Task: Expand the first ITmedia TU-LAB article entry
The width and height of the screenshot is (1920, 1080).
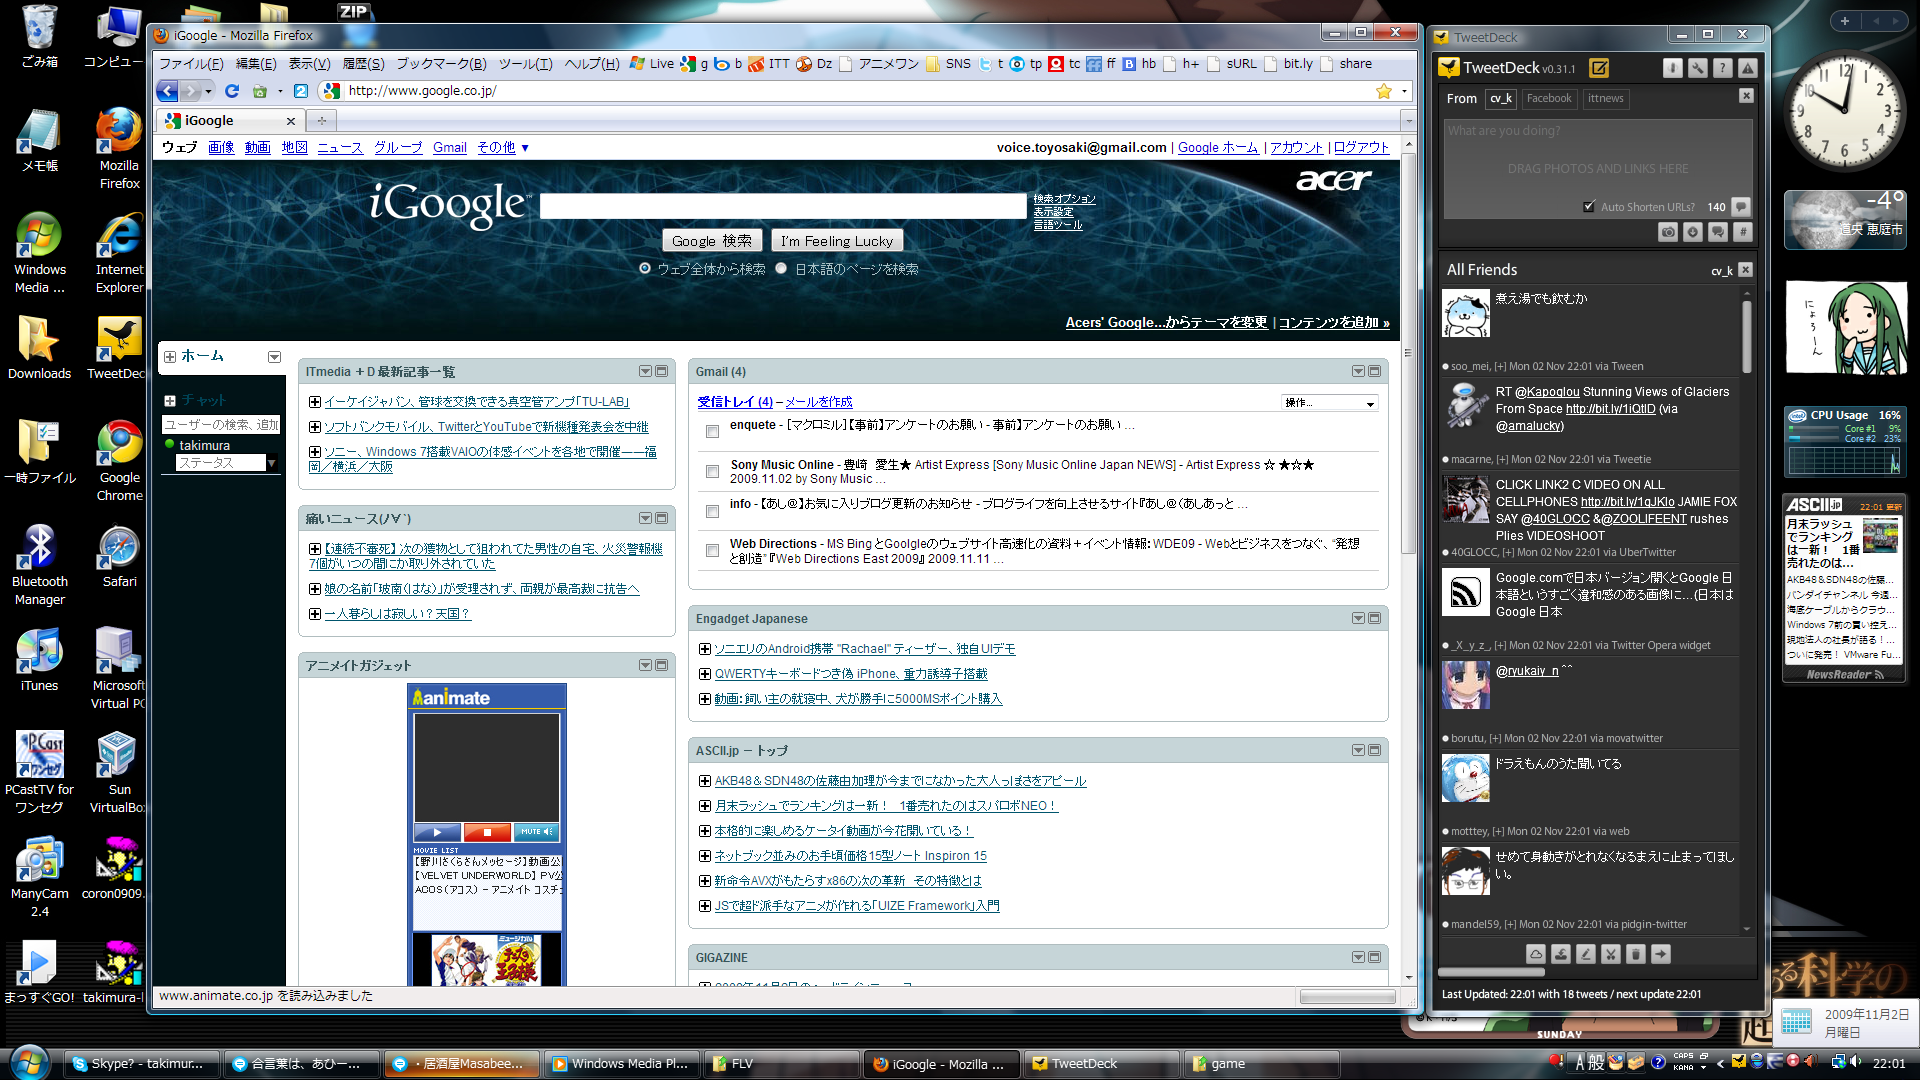Action: click(x=315, y=402)
